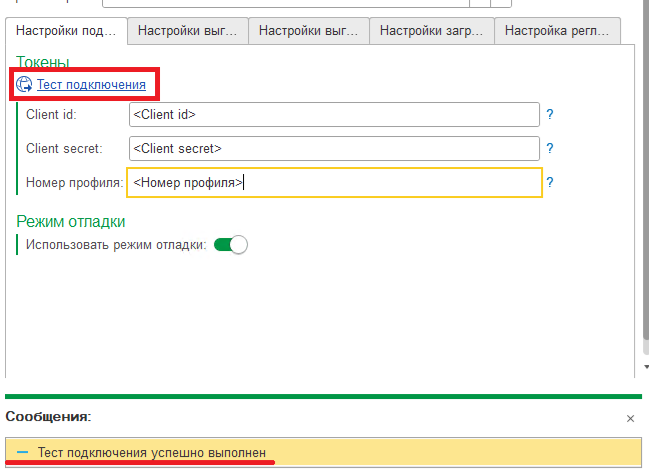Open help hint next to Client secret

[549, 149]
